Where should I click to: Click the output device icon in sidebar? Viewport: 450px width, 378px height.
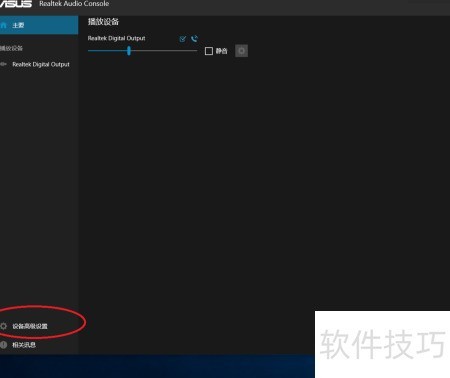(3, 64)
